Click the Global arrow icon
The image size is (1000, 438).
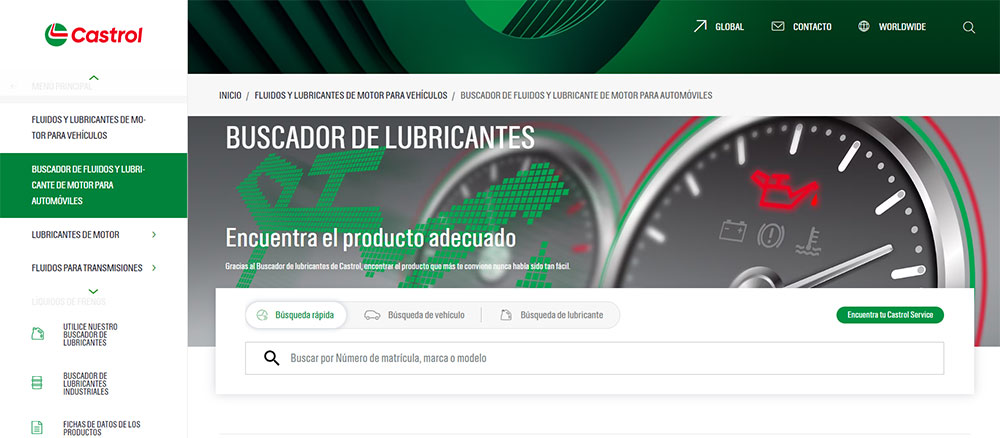pyautogui.click(x=700, y=27)
